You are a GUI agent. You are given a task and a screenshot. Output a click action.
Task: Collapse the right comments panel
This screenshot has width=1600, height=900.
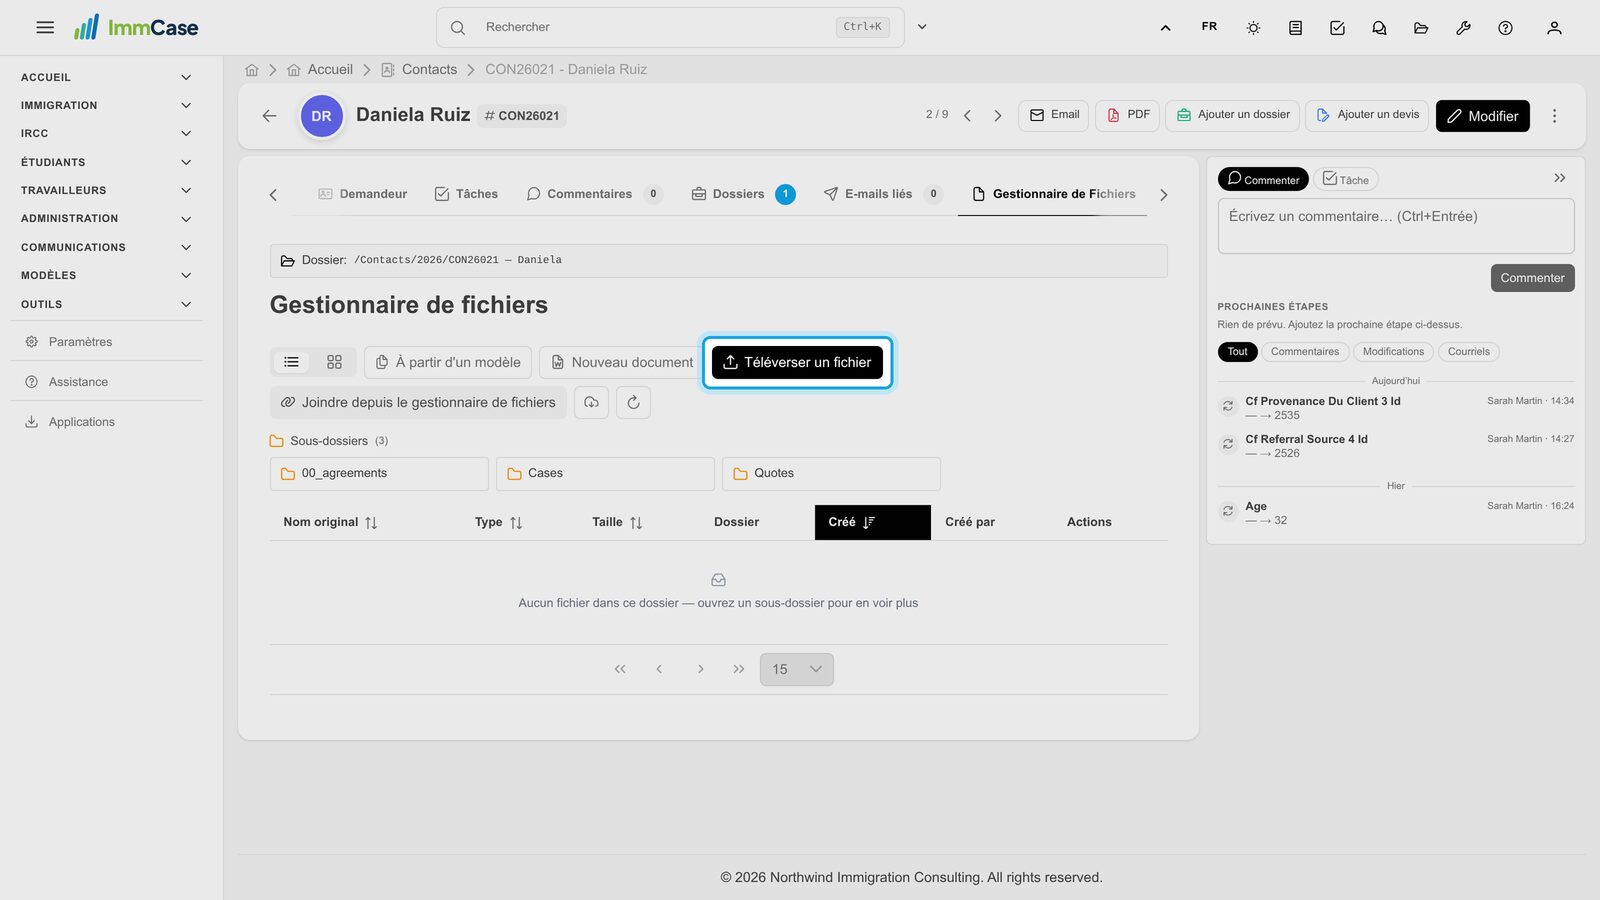pyautogui.click(x=1559, y=178)
